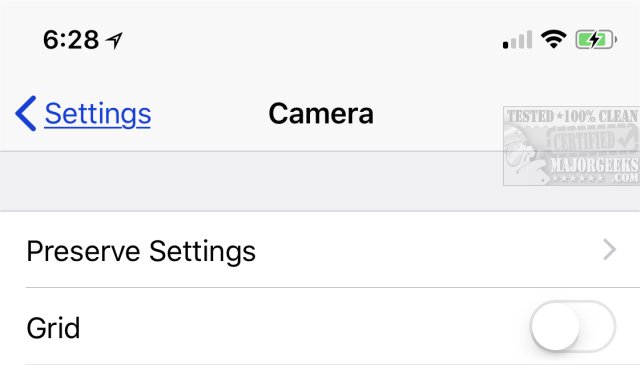
Task: Tap the cellular signal bars icon
Action: (x=517, y=40)
